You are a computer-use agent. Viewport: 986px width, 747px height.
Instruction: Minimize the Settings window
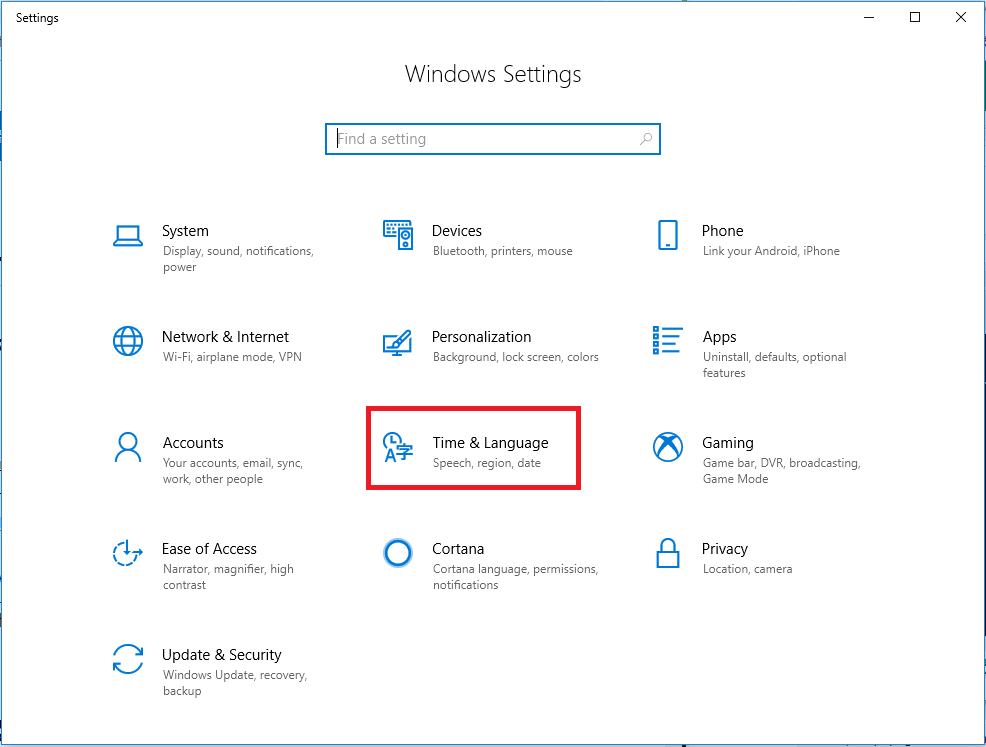(869, 18)
